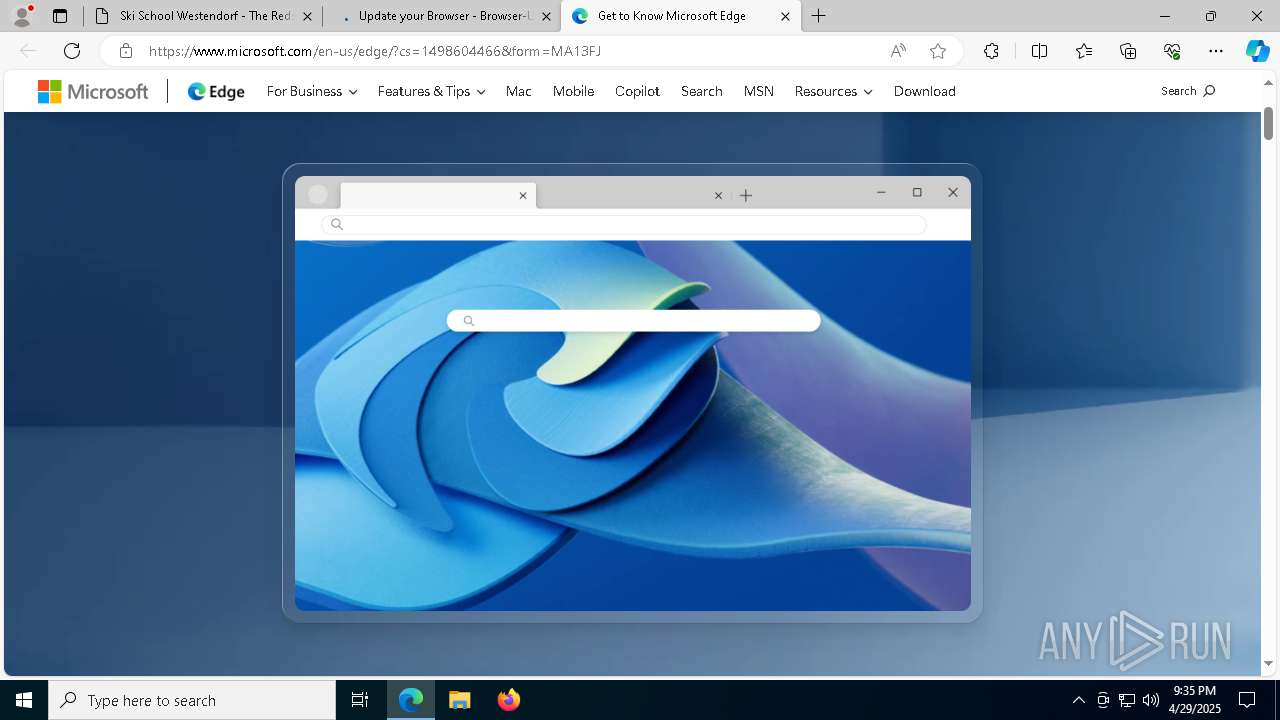Click the Edge illustration thumbnail
Image resolution: width=1280 pixels, height=720 pixels.
click(x=632, y=393)
